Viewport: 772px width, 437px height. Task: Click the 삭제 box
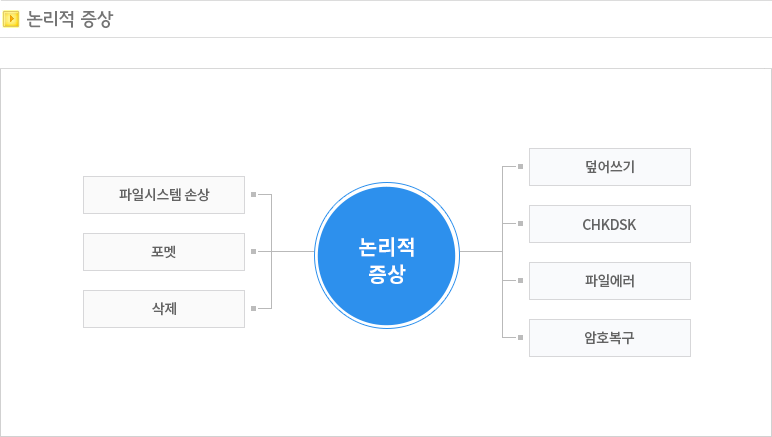click(x=164, y=309)
